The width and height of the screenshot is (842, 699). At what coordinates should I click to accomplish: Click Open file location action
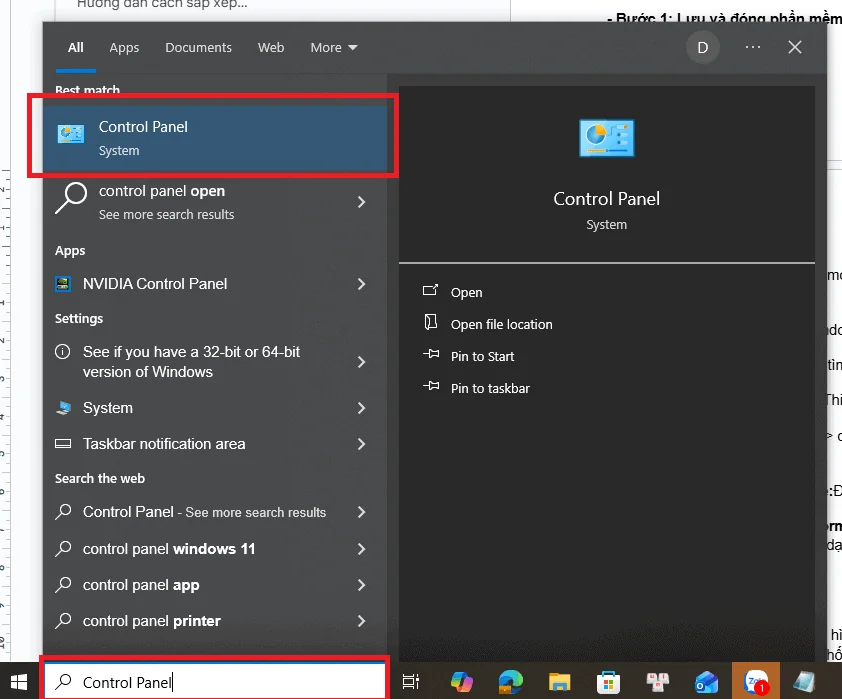(502, 324)
